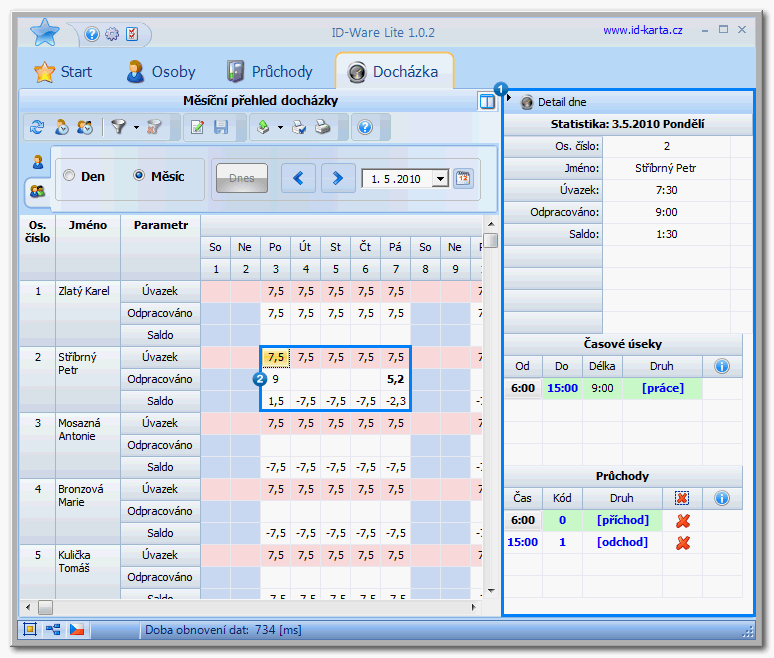Open the date picker dropdown arrow
The width and height of the screenshot is (774, 658).
point(440,179)
